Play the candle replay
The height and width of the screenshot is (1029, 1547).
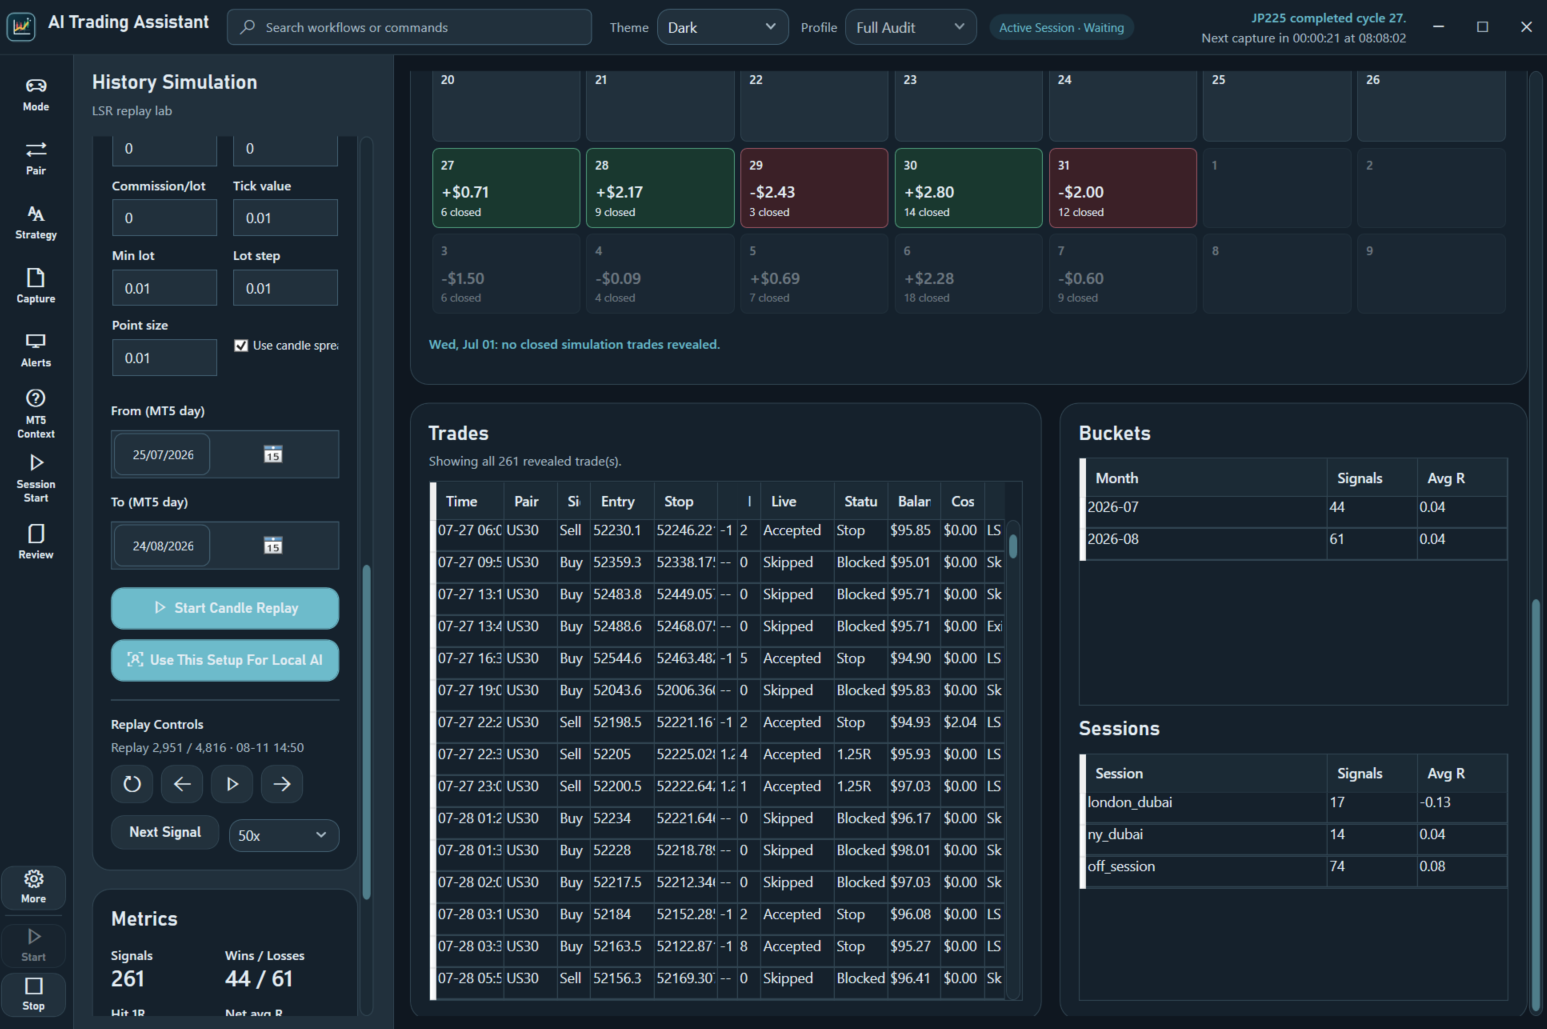coord(232,784)
